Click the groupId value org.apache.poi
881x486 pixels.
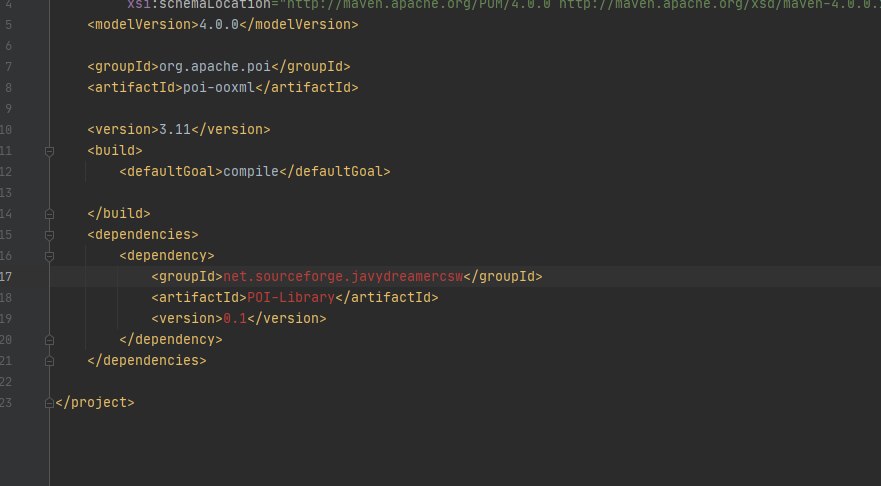tap(215, 66)
